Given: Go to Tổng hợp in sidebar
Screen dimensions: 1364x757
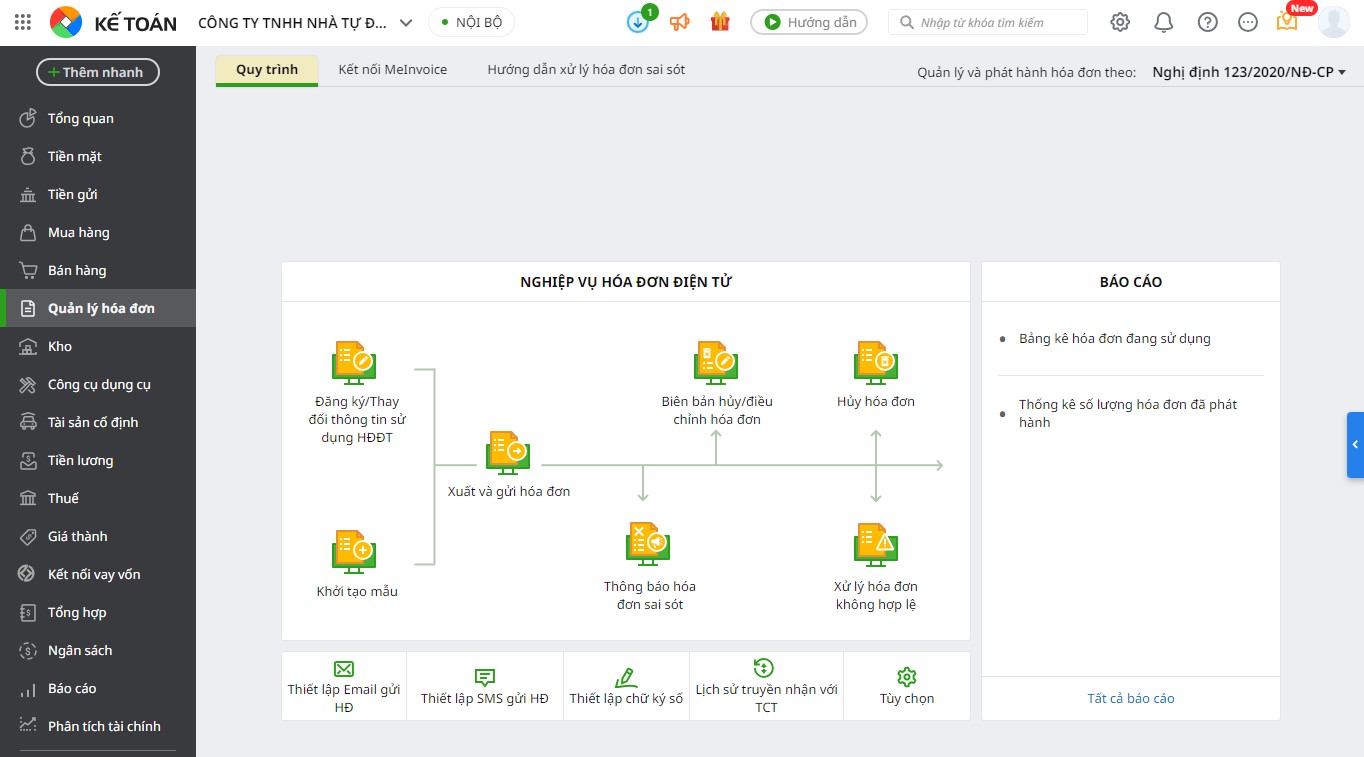Looking at the screenshot, I should coord(98,612).
